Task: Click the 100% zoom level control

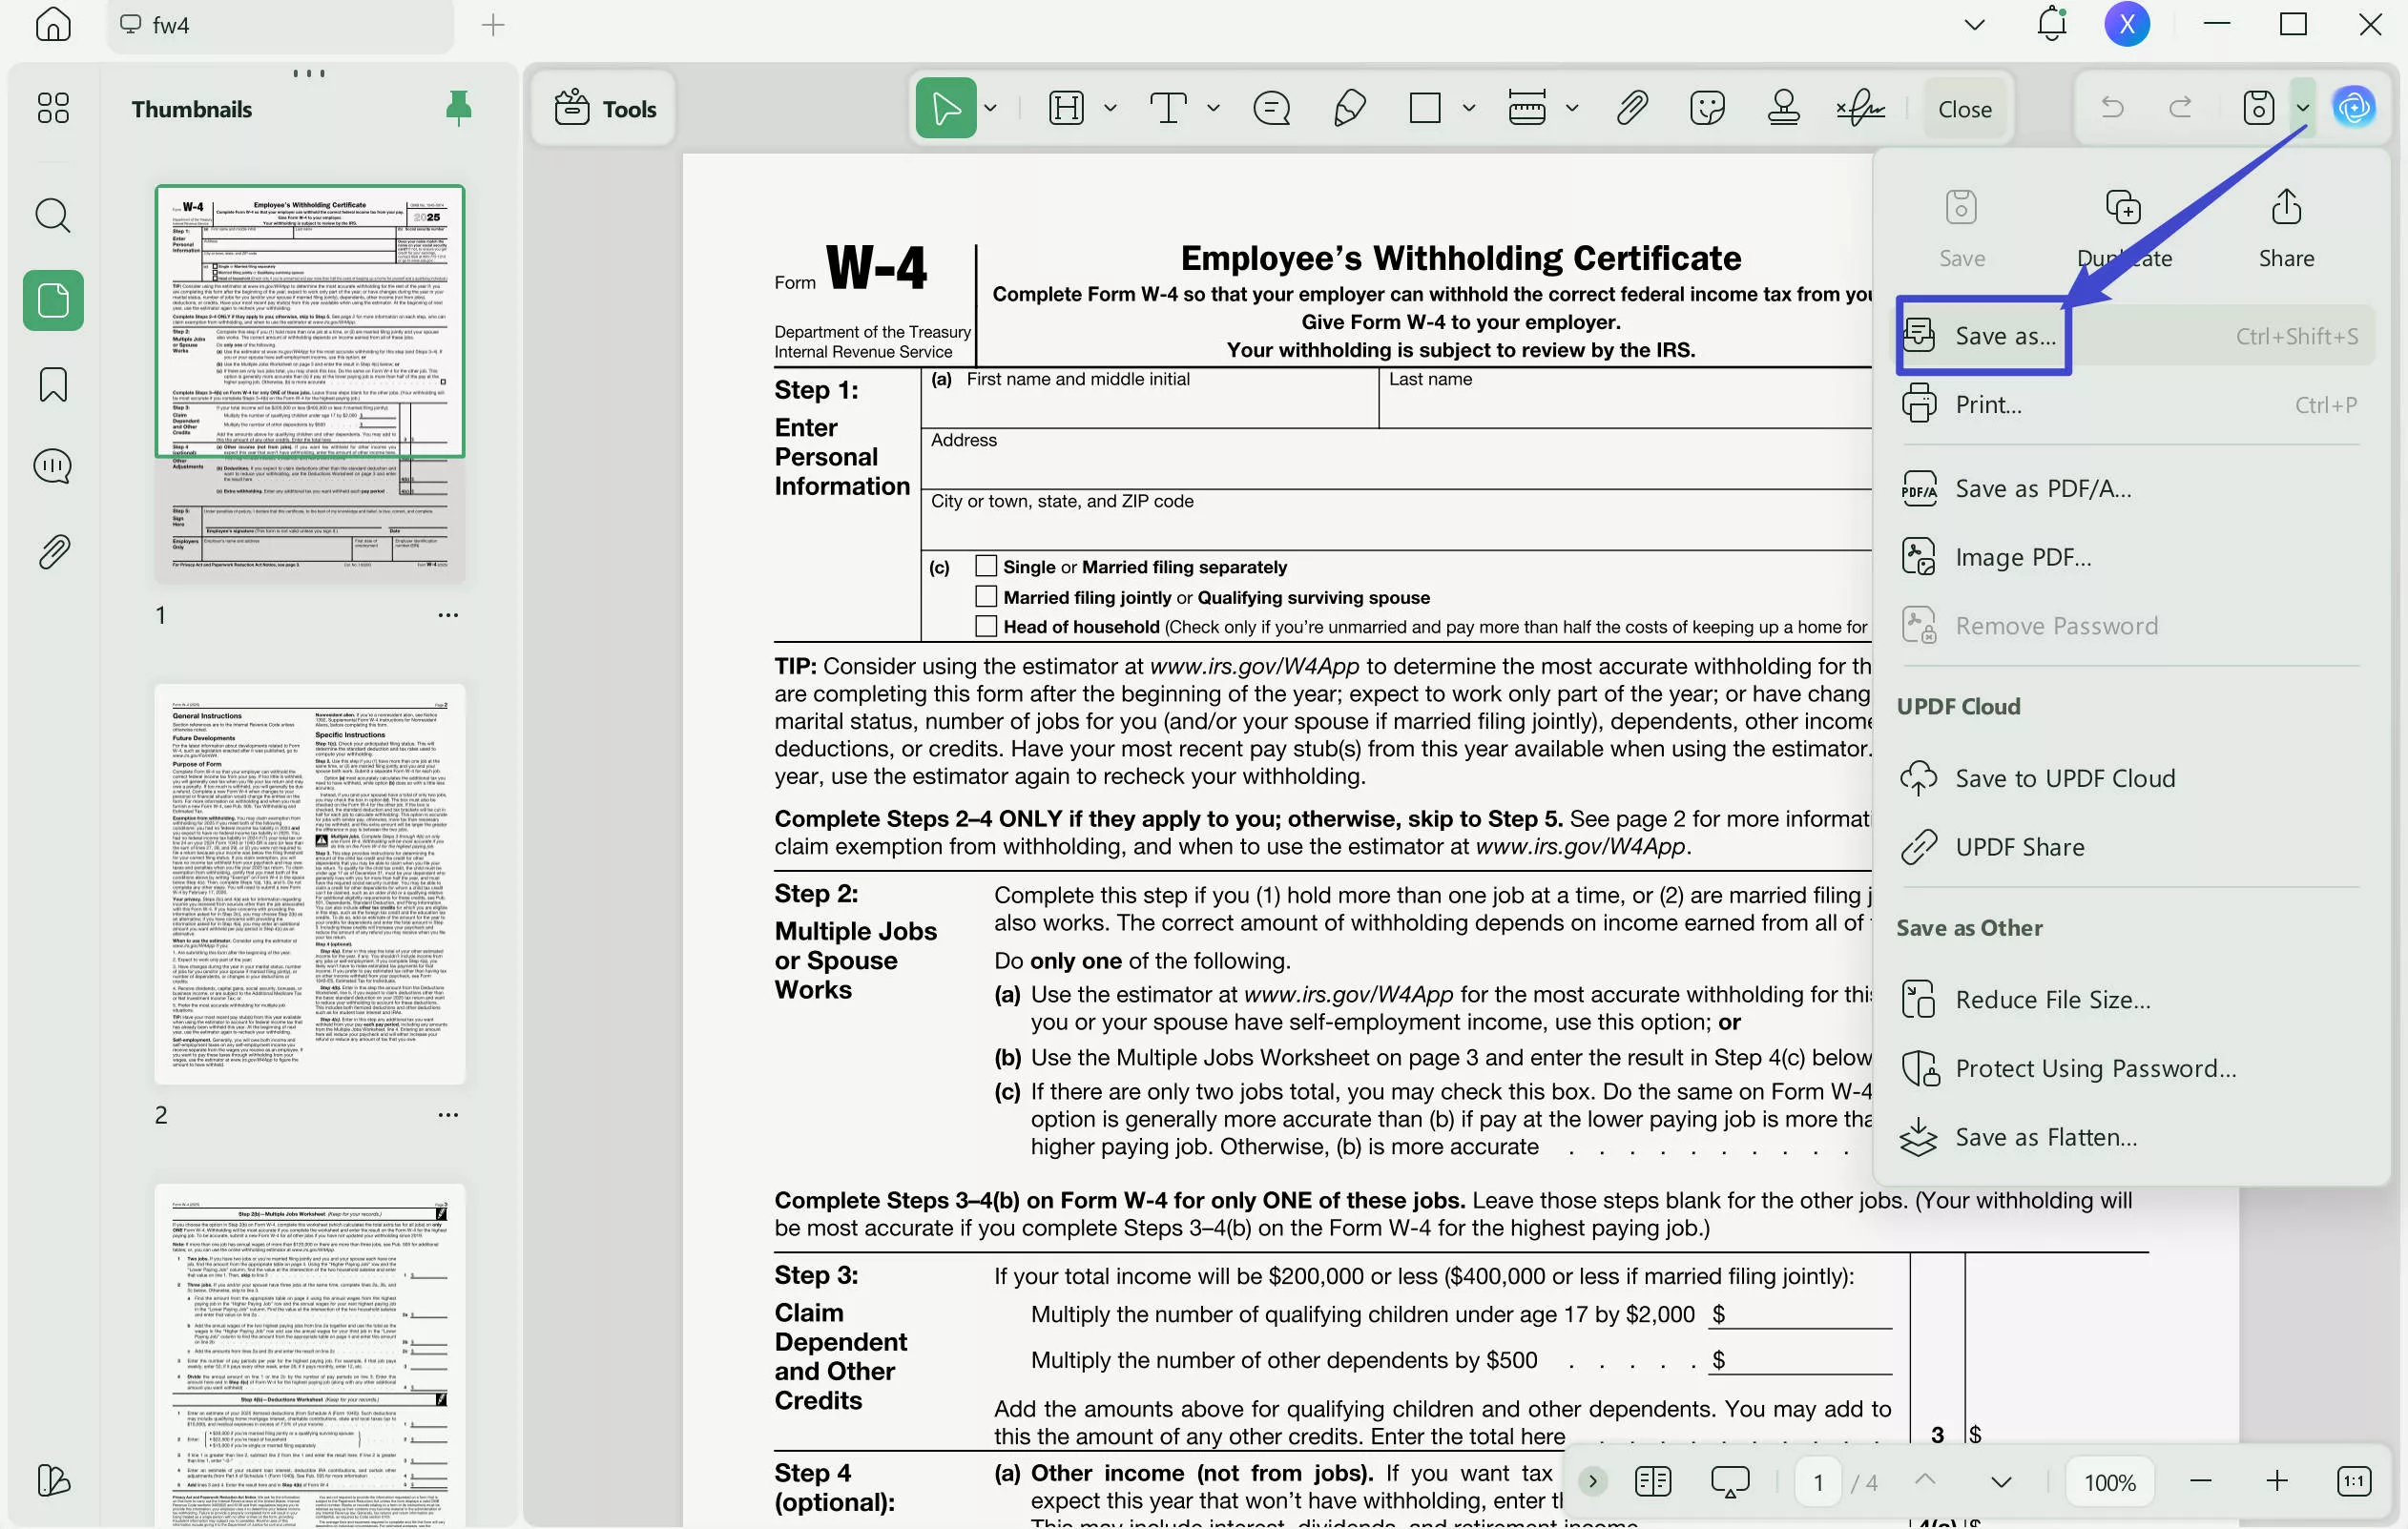Action: 2108,1481
